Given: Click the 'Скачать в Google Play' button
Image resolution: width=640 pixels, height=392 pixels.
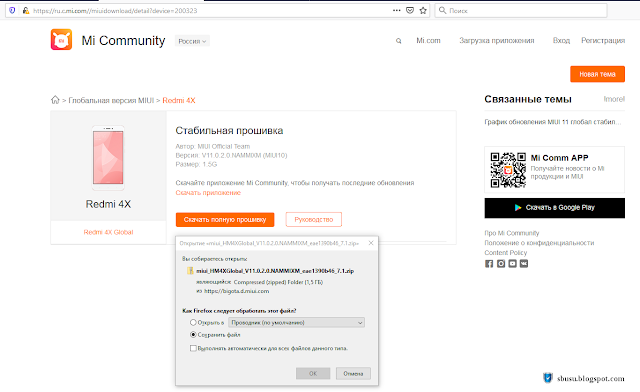Looking at the screenshot, I should point(554,208).
